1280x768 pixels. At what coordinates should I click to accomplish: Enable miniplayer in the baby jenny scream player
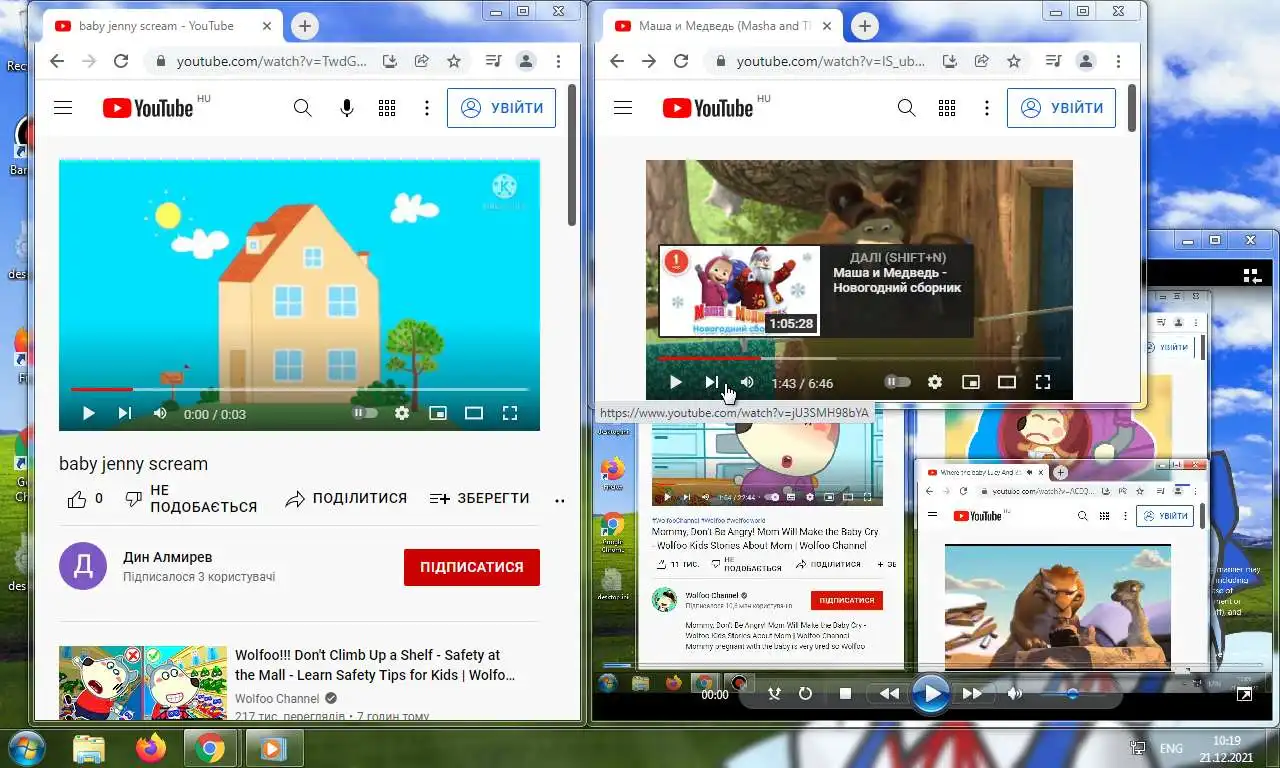click(x=437, y=413)
